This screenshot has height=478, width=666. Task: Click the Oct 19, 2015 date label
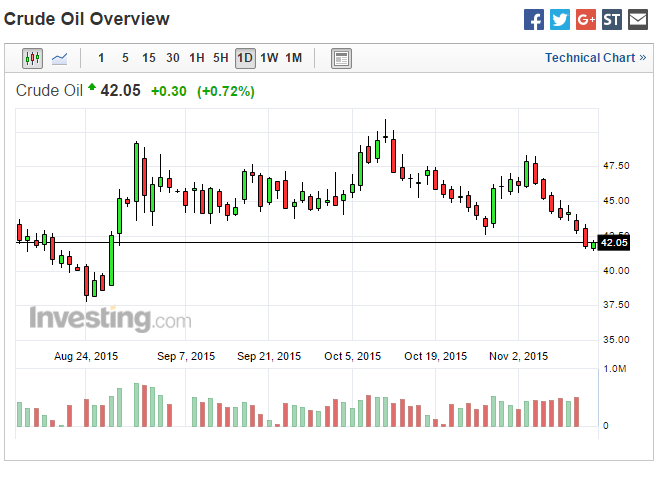pos(435,356)
